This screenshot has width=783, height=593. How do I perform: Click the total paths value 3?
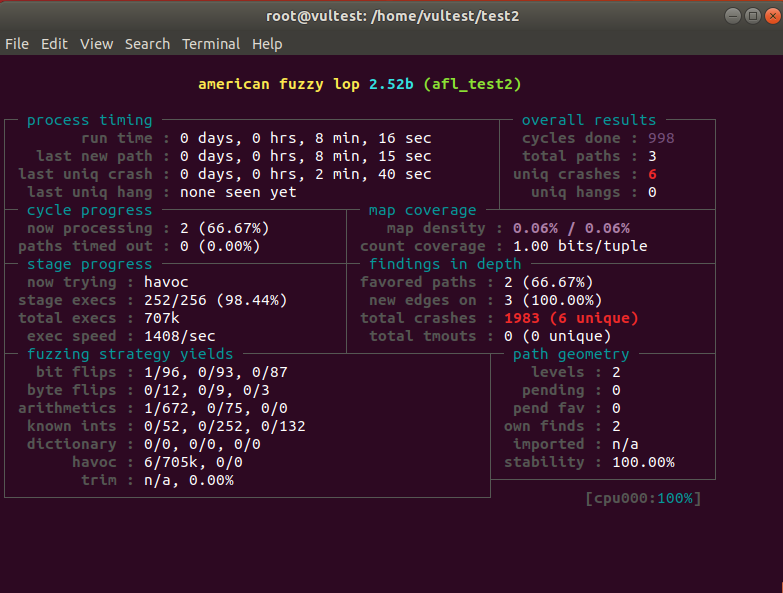pyautogui.click(x=652, y=156)
